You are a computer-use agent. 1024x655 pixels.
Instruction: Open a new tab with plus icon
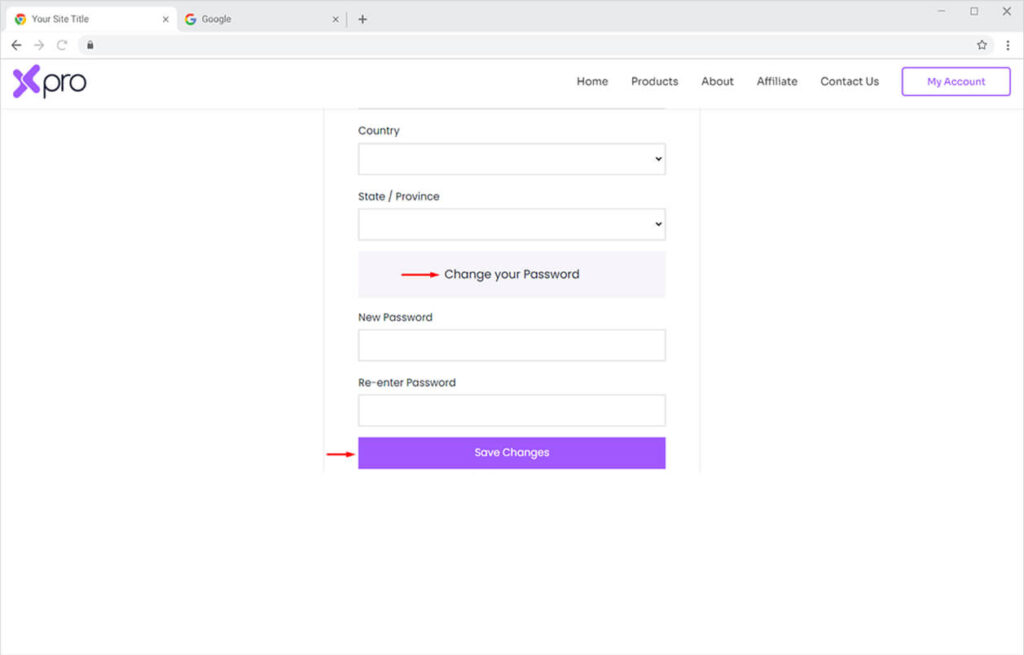click(362, 19)
